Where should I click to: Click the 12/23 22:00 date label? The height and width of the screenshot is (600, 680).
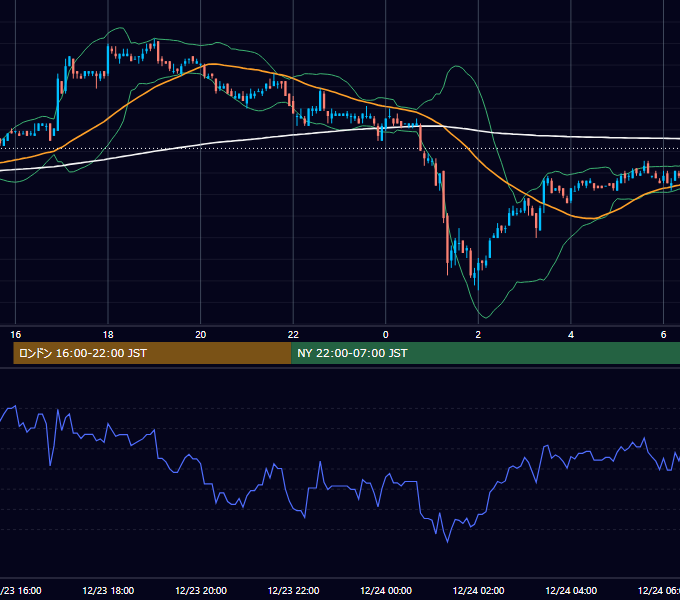pos(293,590)
